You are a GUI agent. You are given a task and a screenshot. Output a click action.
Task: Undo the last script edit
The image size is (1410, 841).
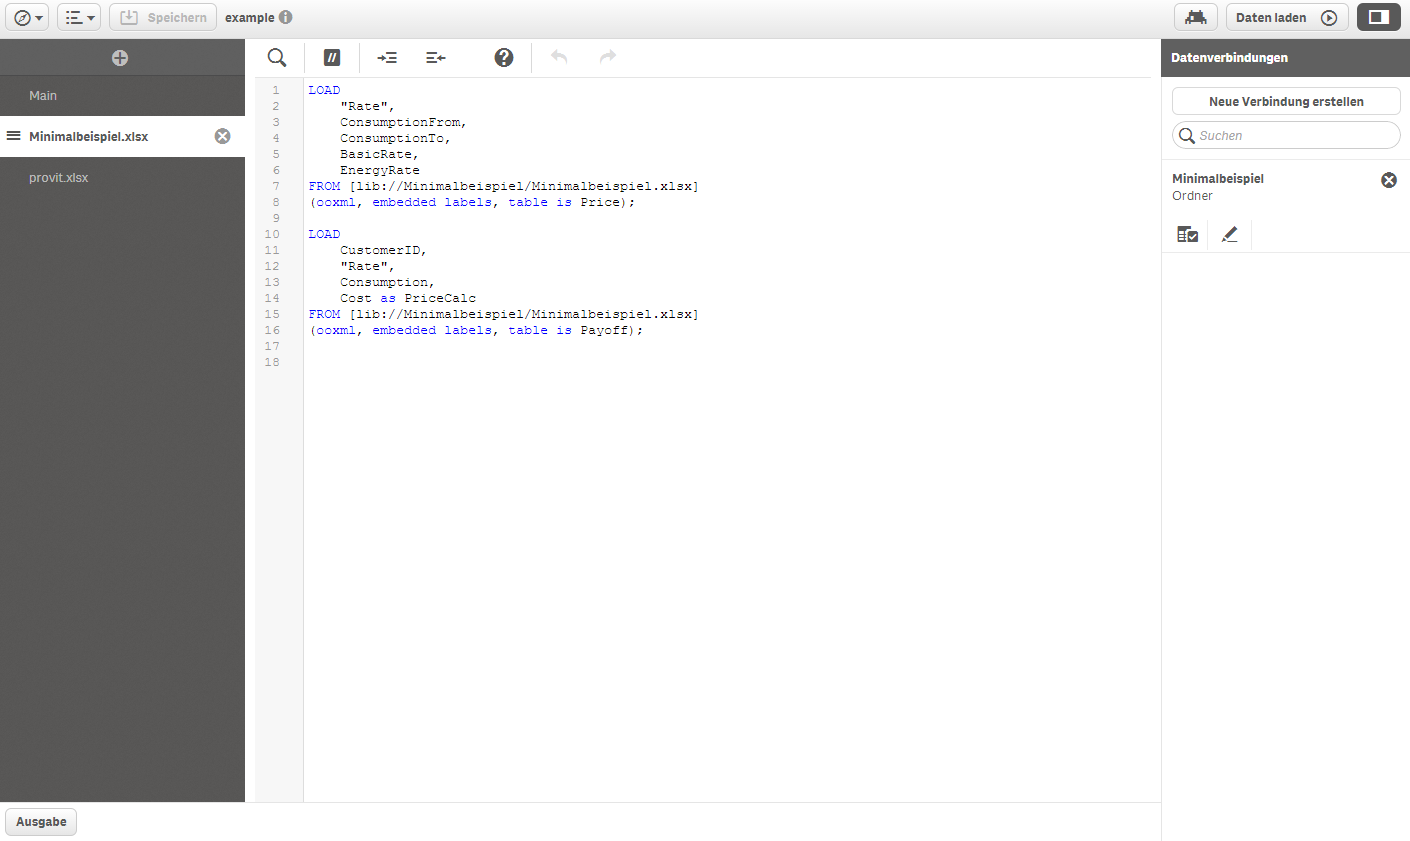pyautogui.click(x=559, y=57)
